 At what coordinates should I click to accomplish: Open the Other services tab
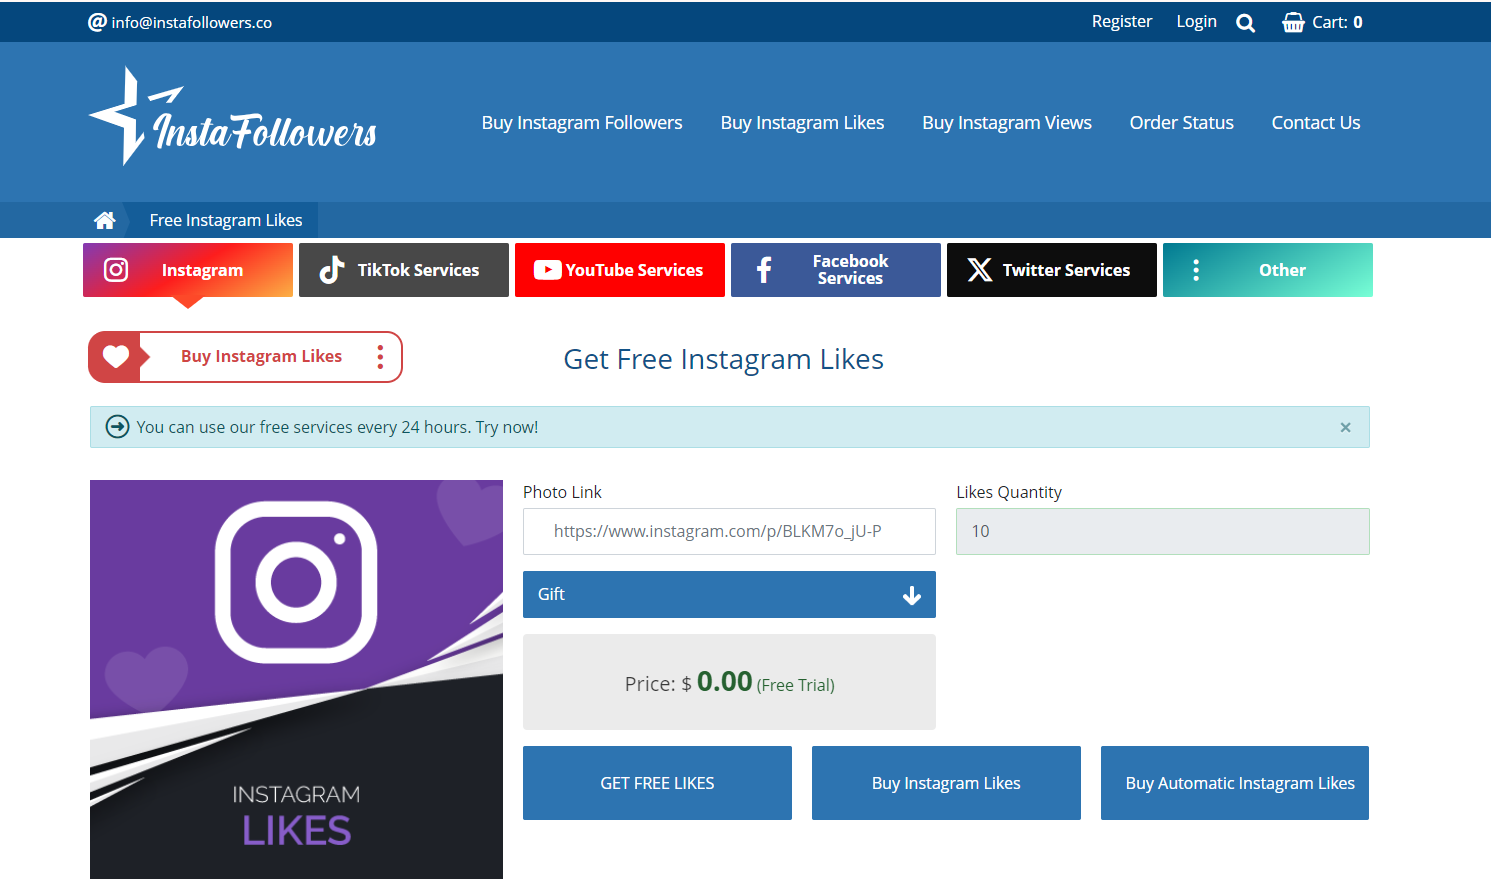coord(1268,270)
